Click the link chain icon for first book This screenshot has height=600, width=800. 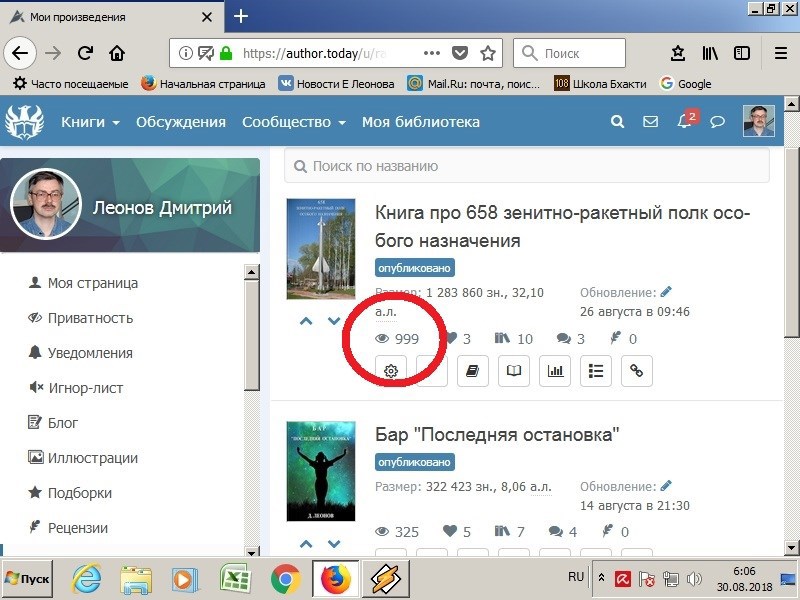click(636, 371)
